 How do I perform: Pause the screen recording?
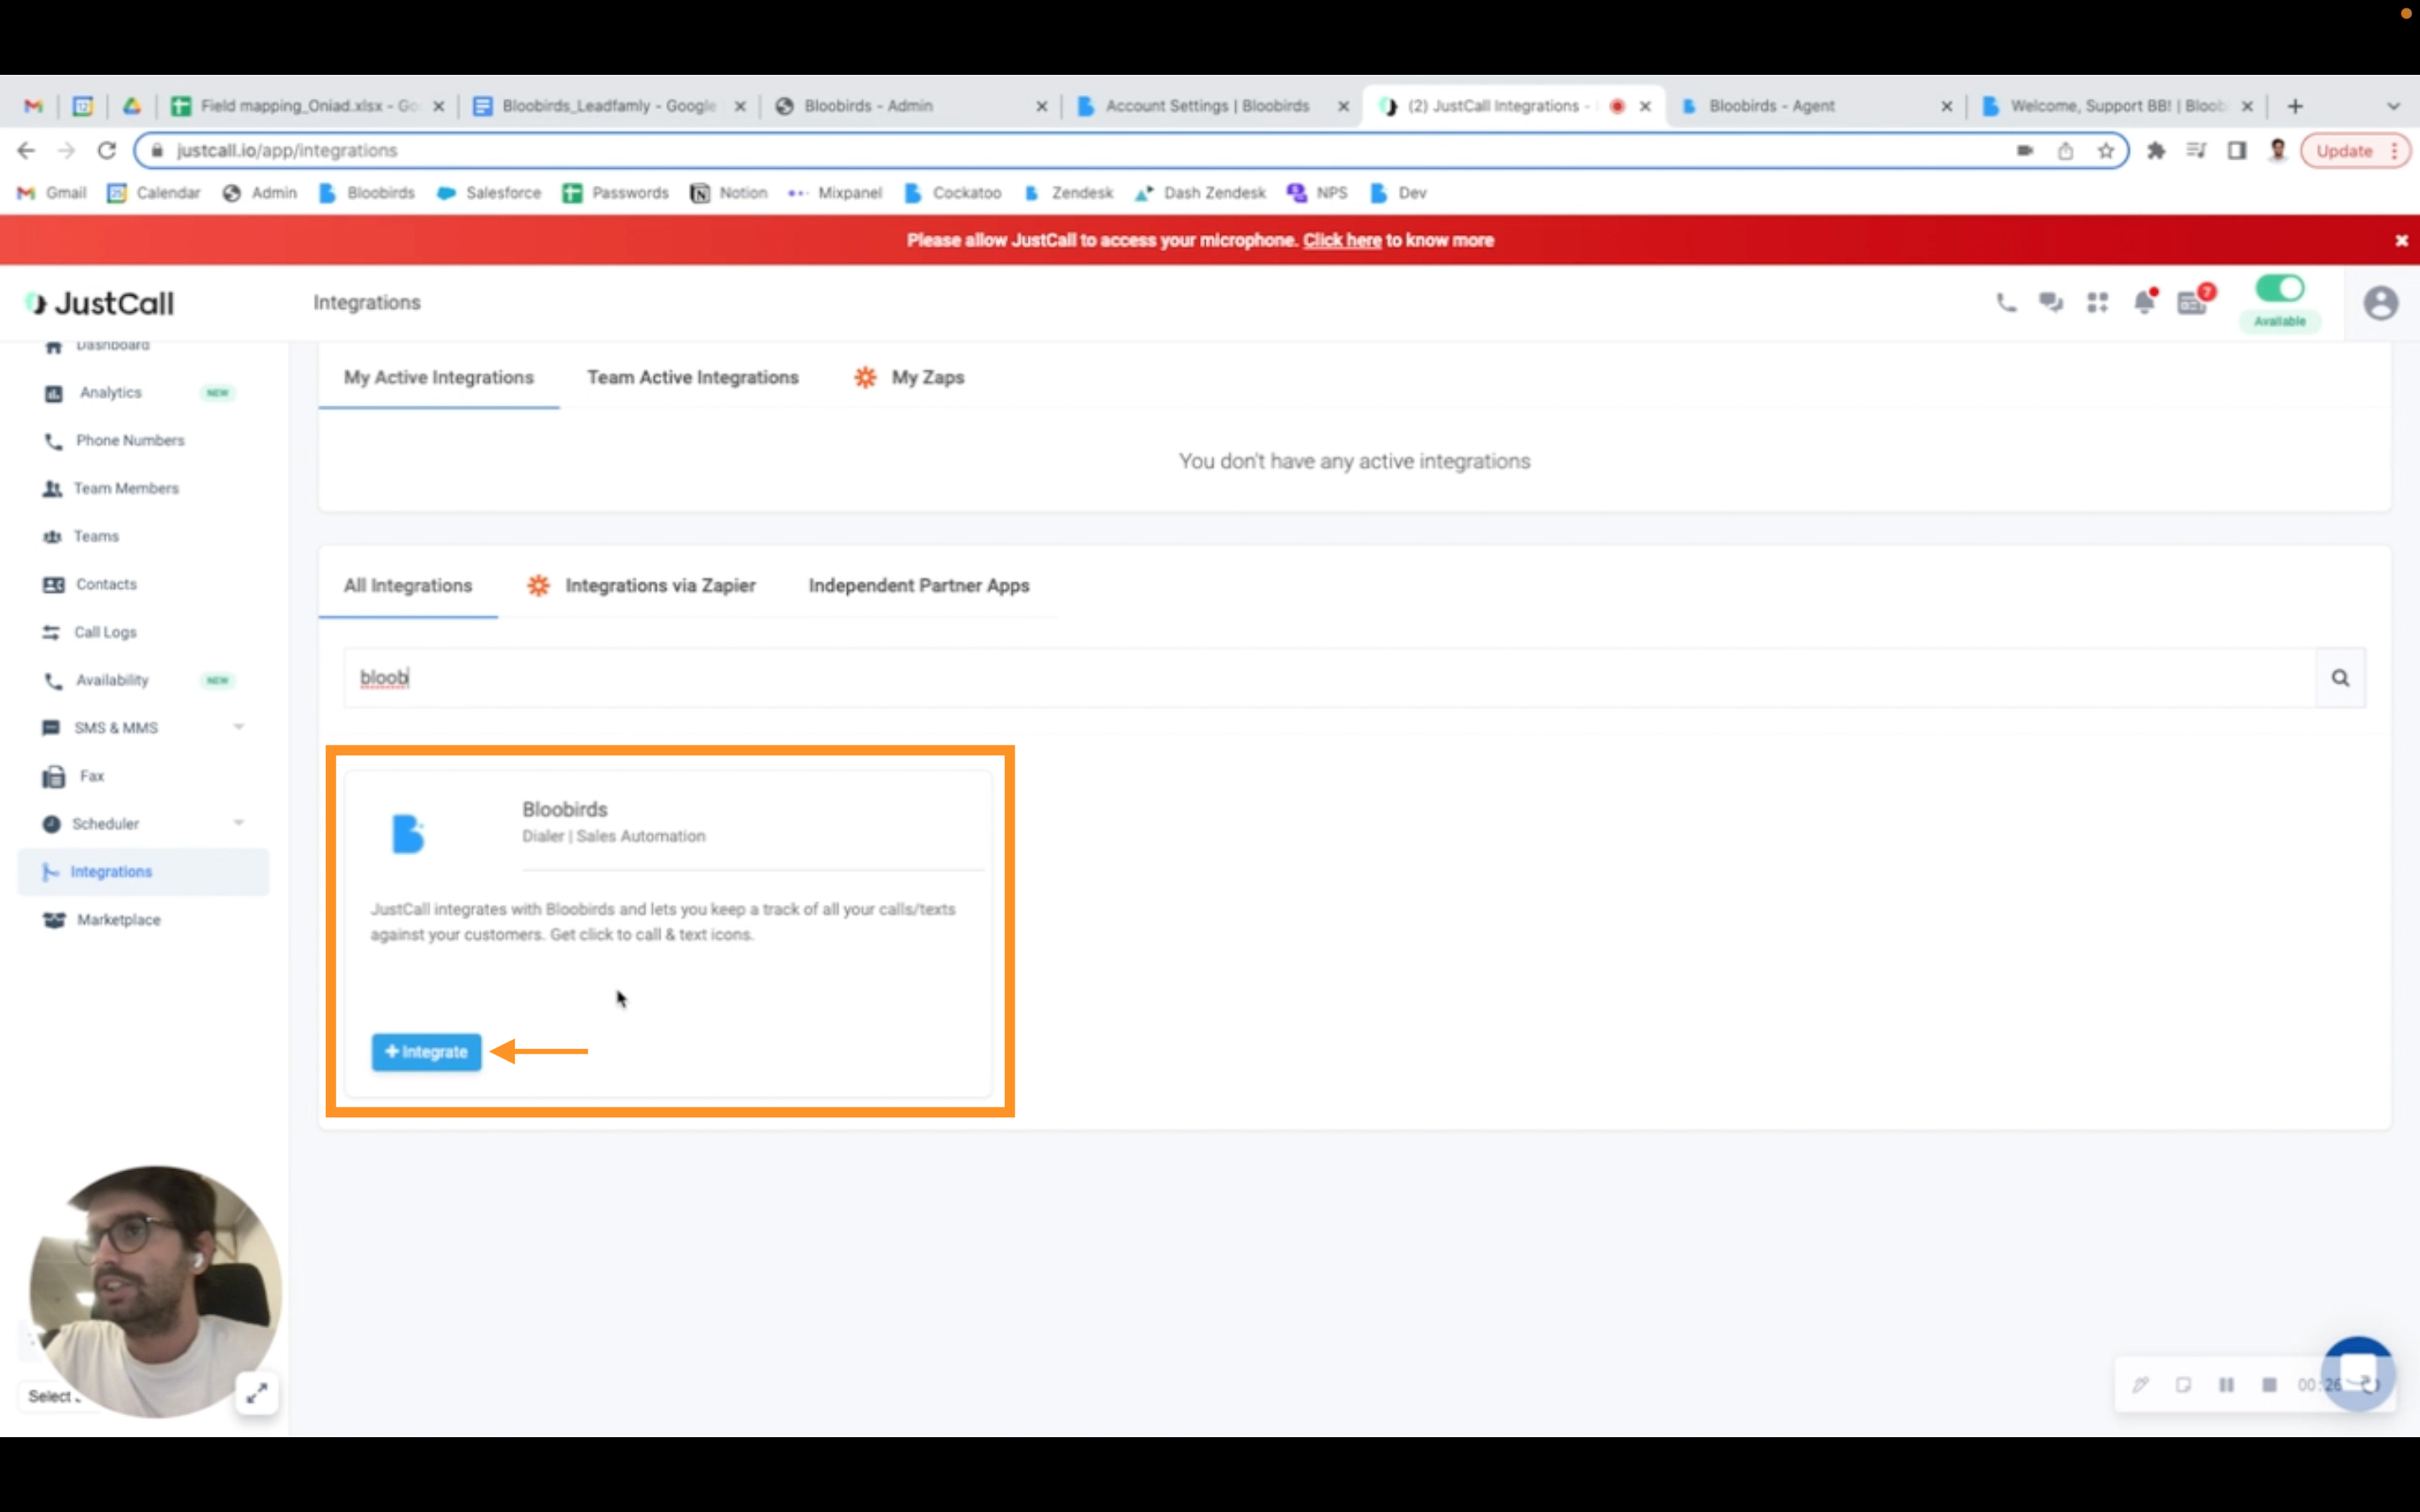coord(2226,1385)
